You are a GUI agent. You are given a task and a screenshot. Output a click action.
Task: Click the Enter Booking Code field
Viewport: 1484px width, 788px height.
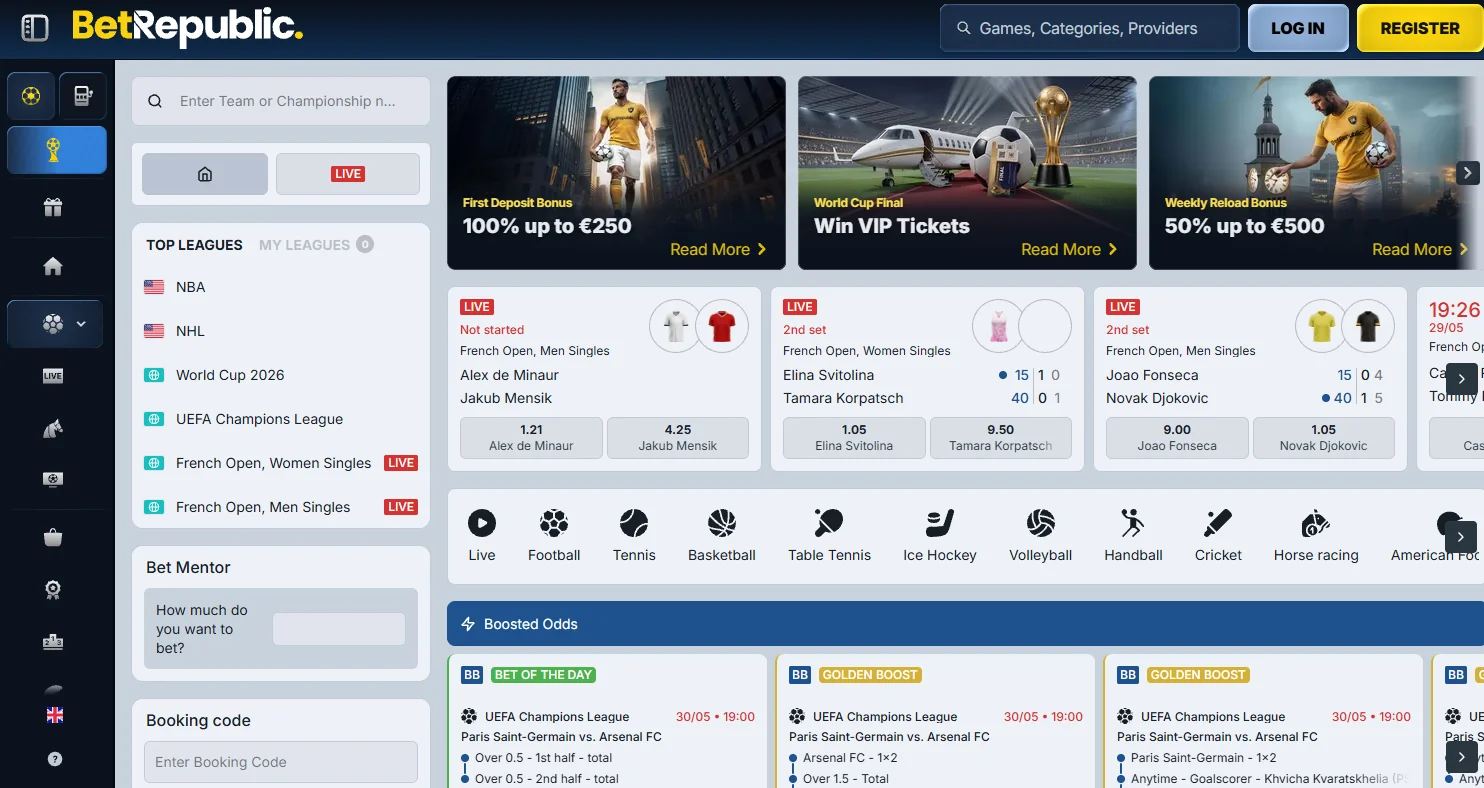tap(281, 762)
